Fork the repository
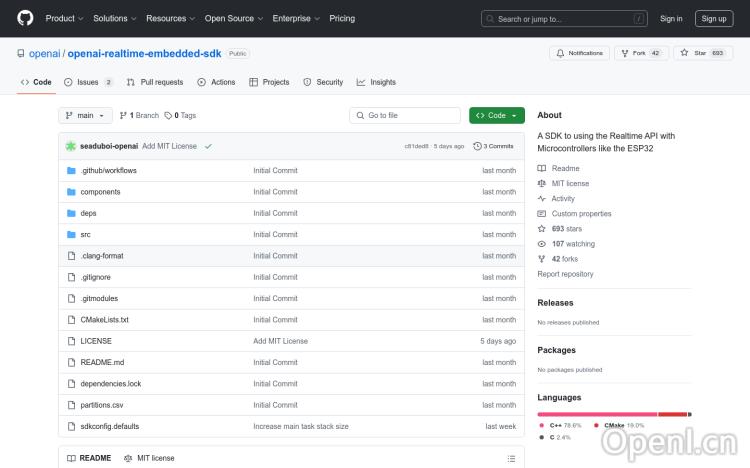Screen dimensions: 750x468 point(641,53)
